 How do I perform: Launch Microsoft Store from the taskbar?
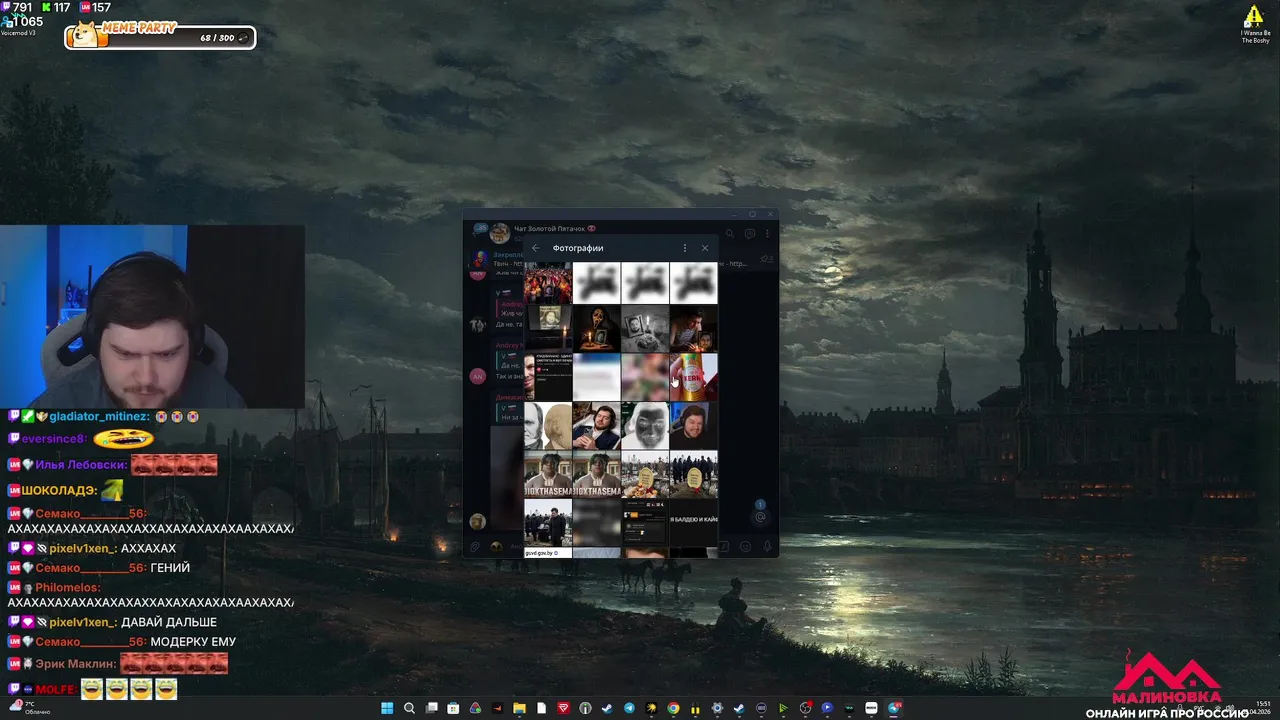pos(453,708)
